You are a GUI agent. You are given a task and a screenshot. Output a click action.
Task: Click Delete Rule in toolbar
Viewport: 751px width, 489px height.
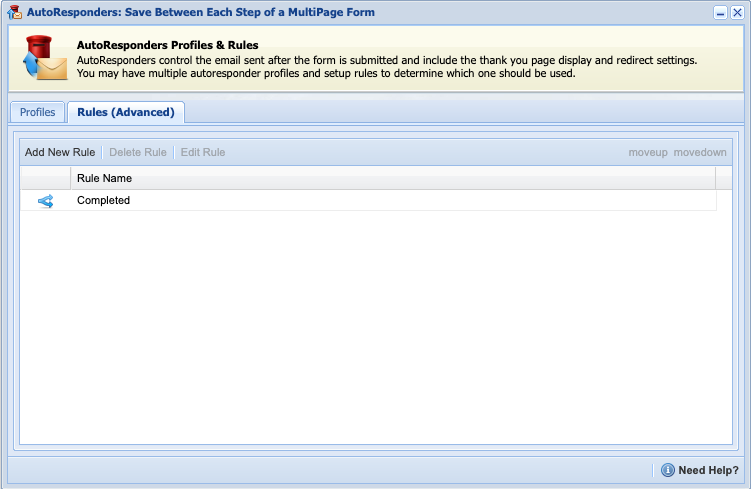click(x=138, y=152)
